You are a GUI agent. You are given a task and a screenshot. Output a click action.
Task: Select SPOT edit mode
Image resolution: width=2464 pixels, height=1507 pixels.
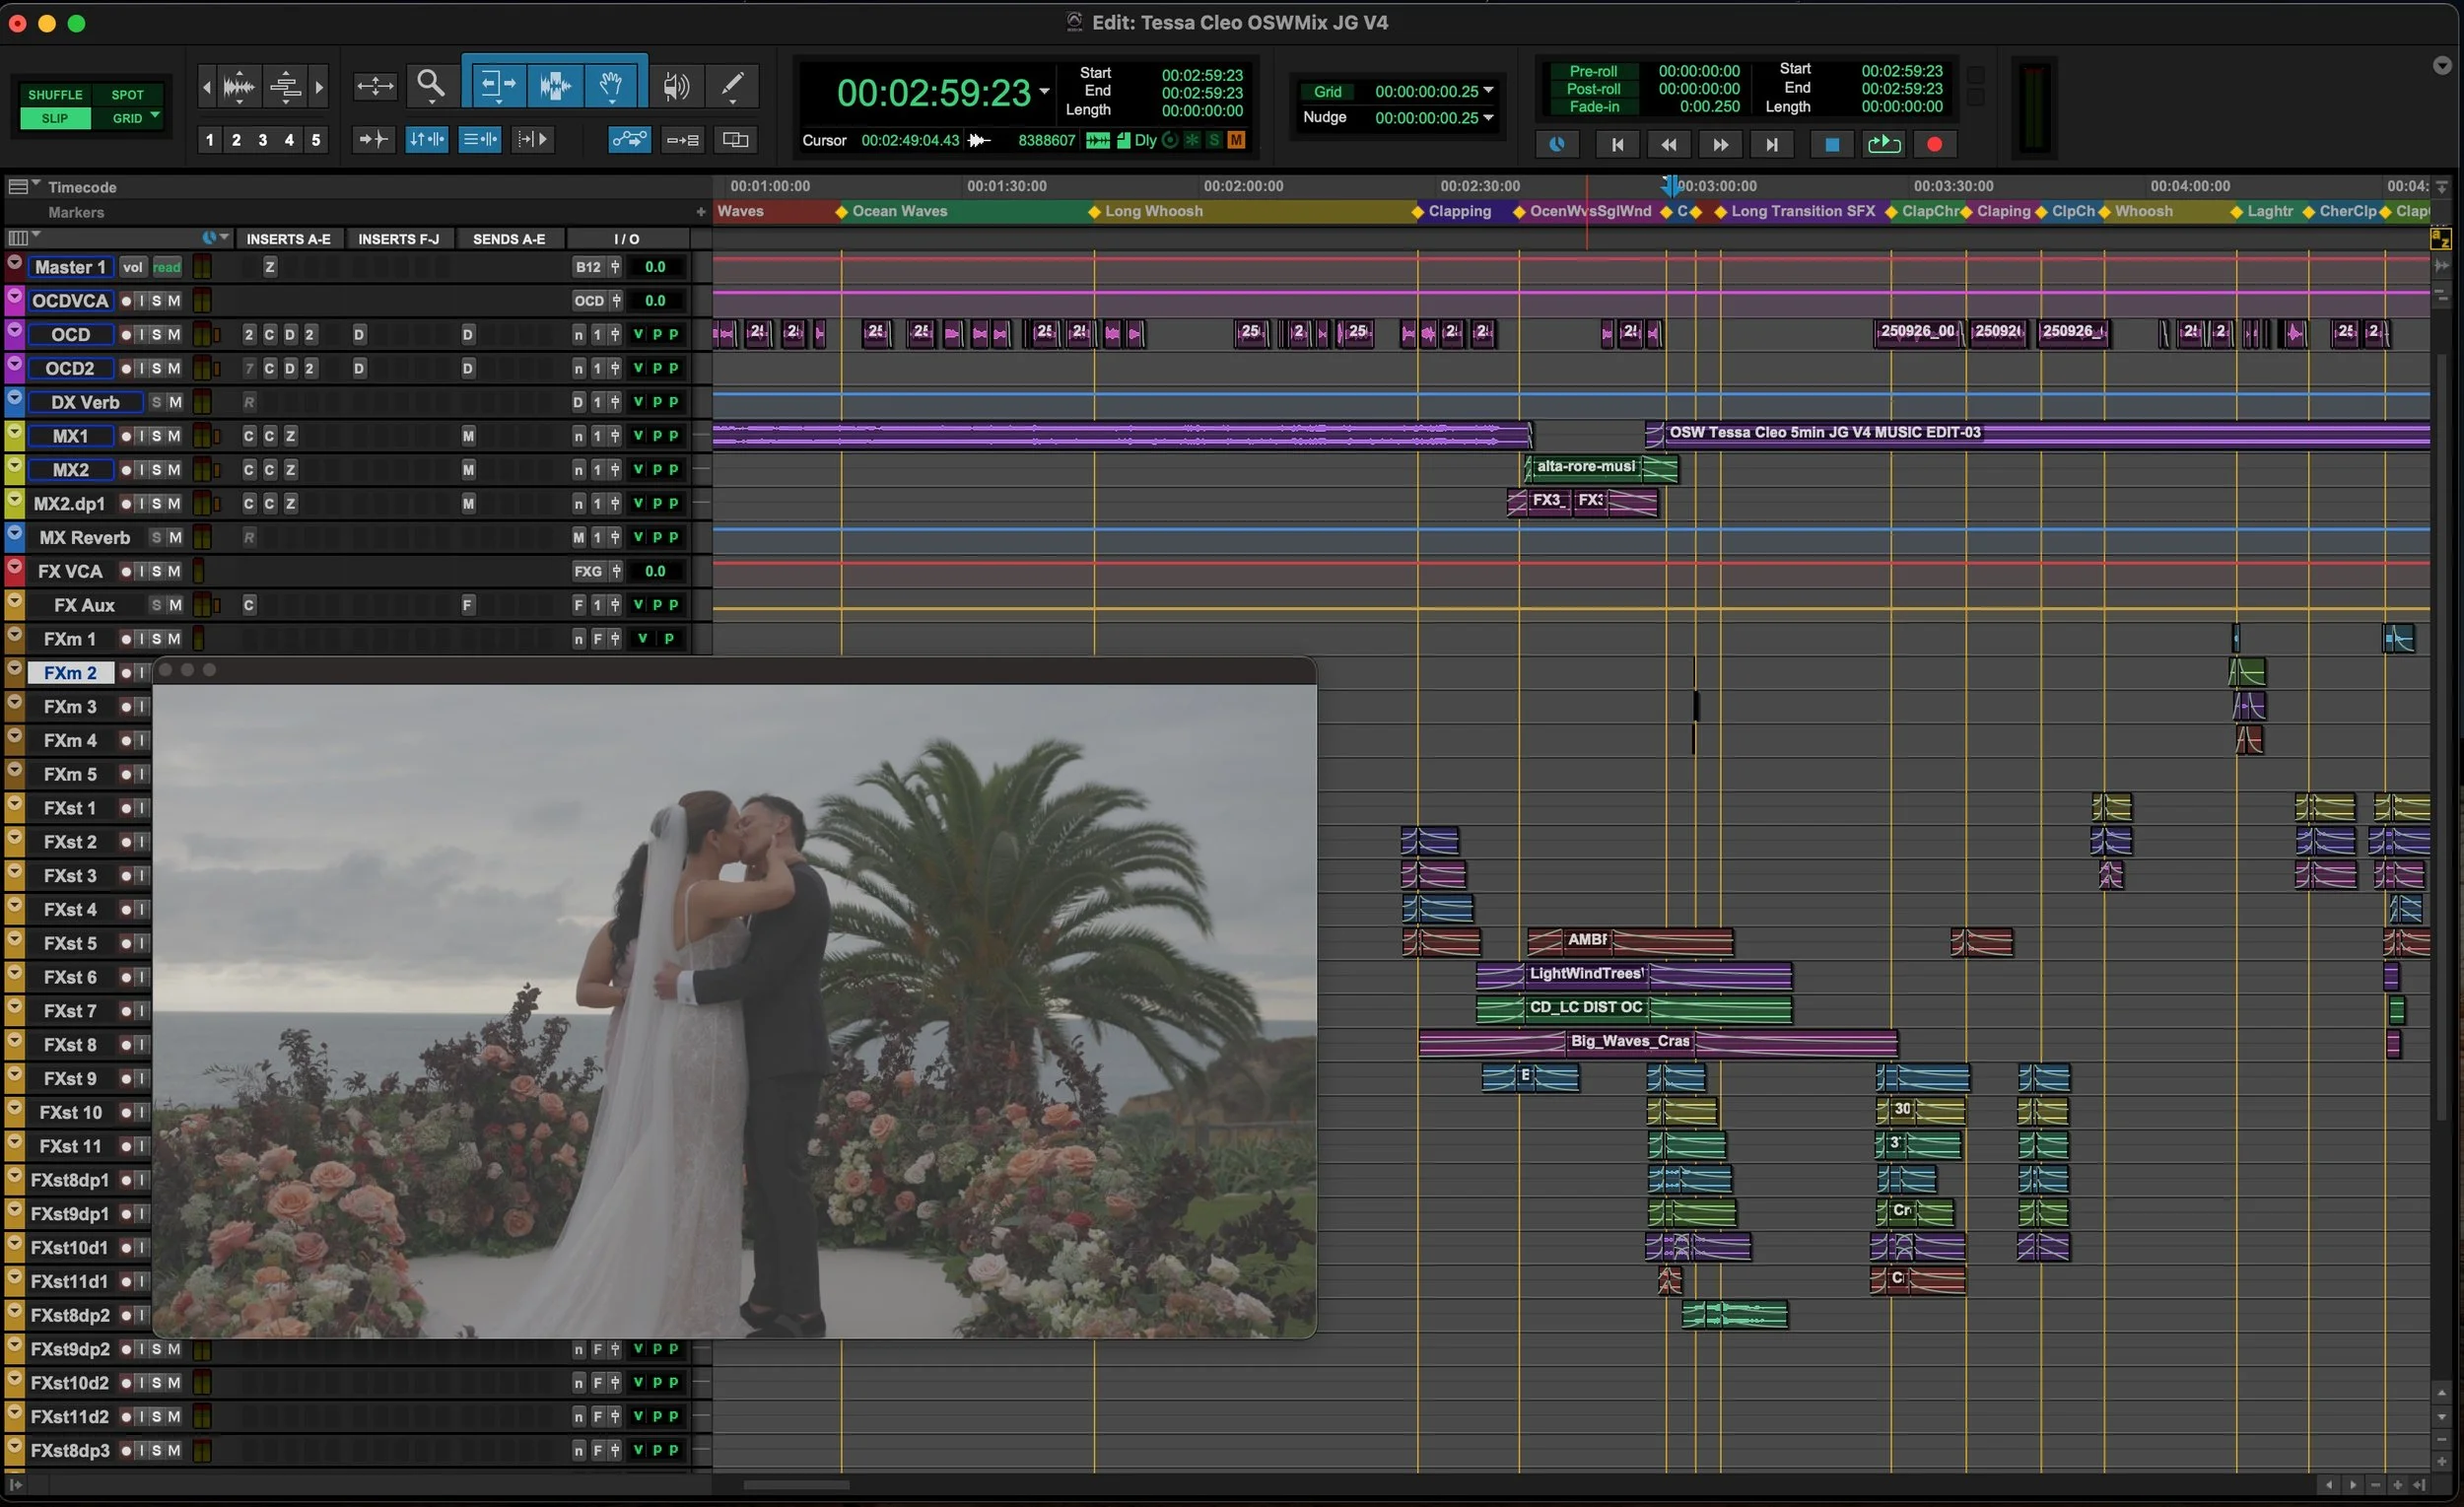(128, 95)
